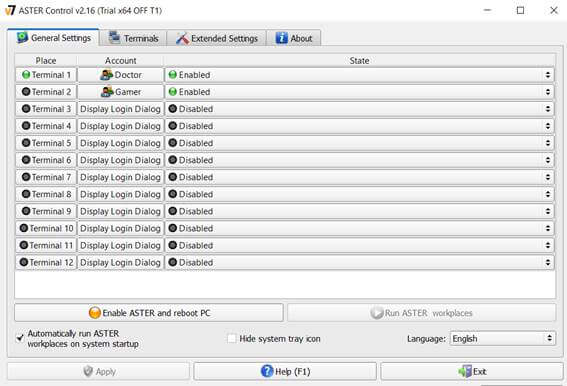Click the Doctor account cell

click(x=120, y=75)
